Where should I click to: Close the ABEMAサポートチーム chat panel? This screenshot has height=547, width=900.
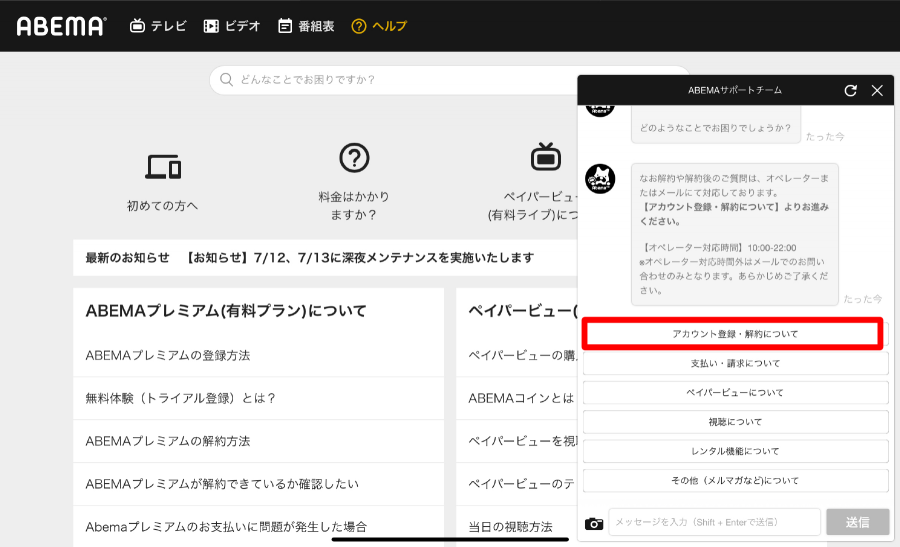[877, 90]
